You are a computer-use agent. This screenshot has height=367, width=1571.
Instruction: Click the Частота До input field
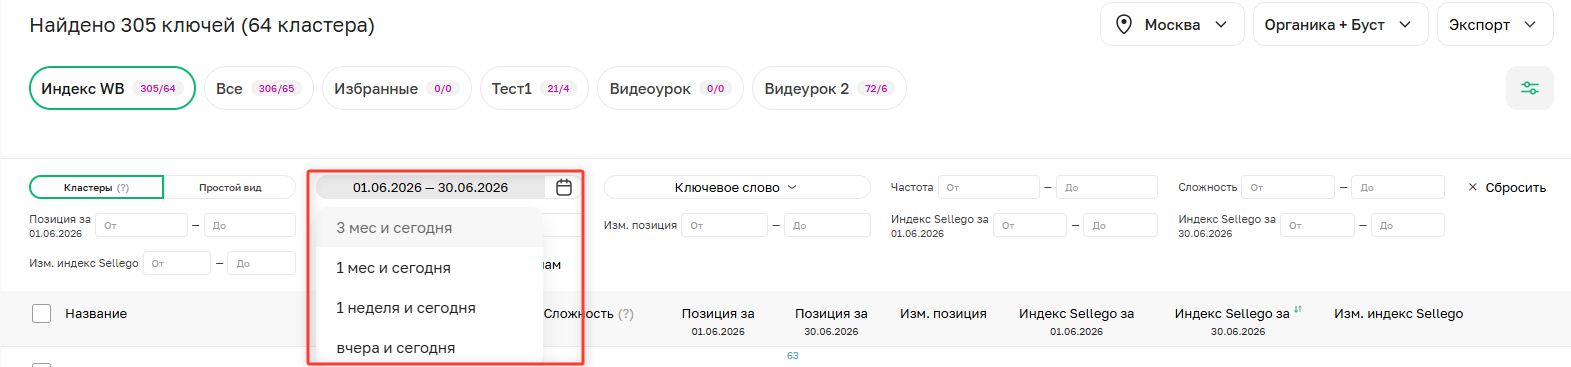pyautogui.click(x=1107, y=187)
